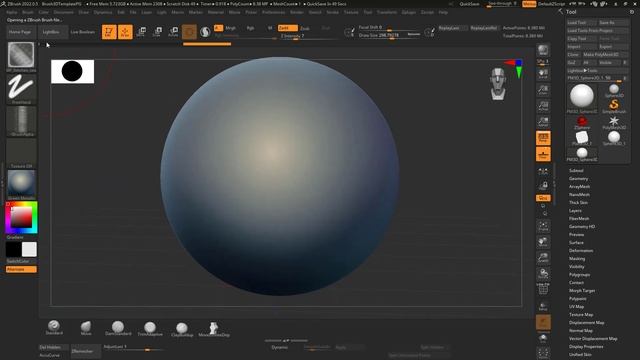
Task: Activate Draw mode button
Action: click(125, 32)
